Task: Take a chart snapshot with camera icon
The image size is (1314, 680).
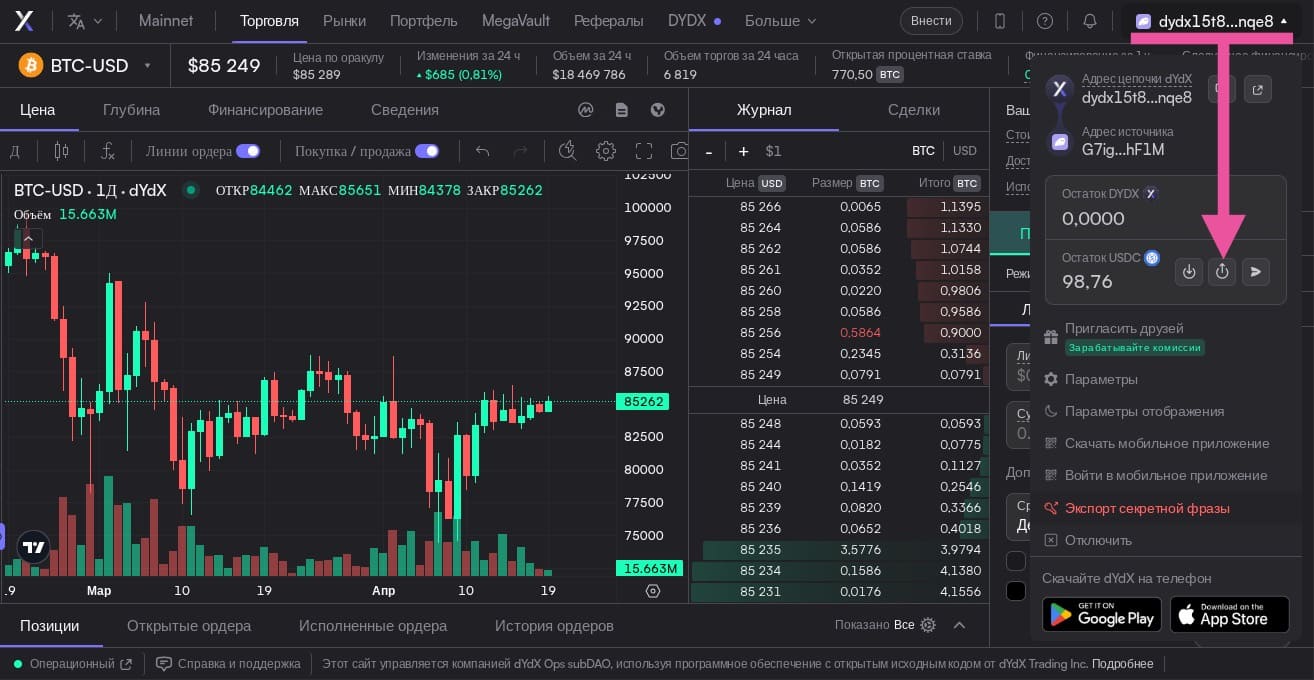Action: tap(680, 151)
